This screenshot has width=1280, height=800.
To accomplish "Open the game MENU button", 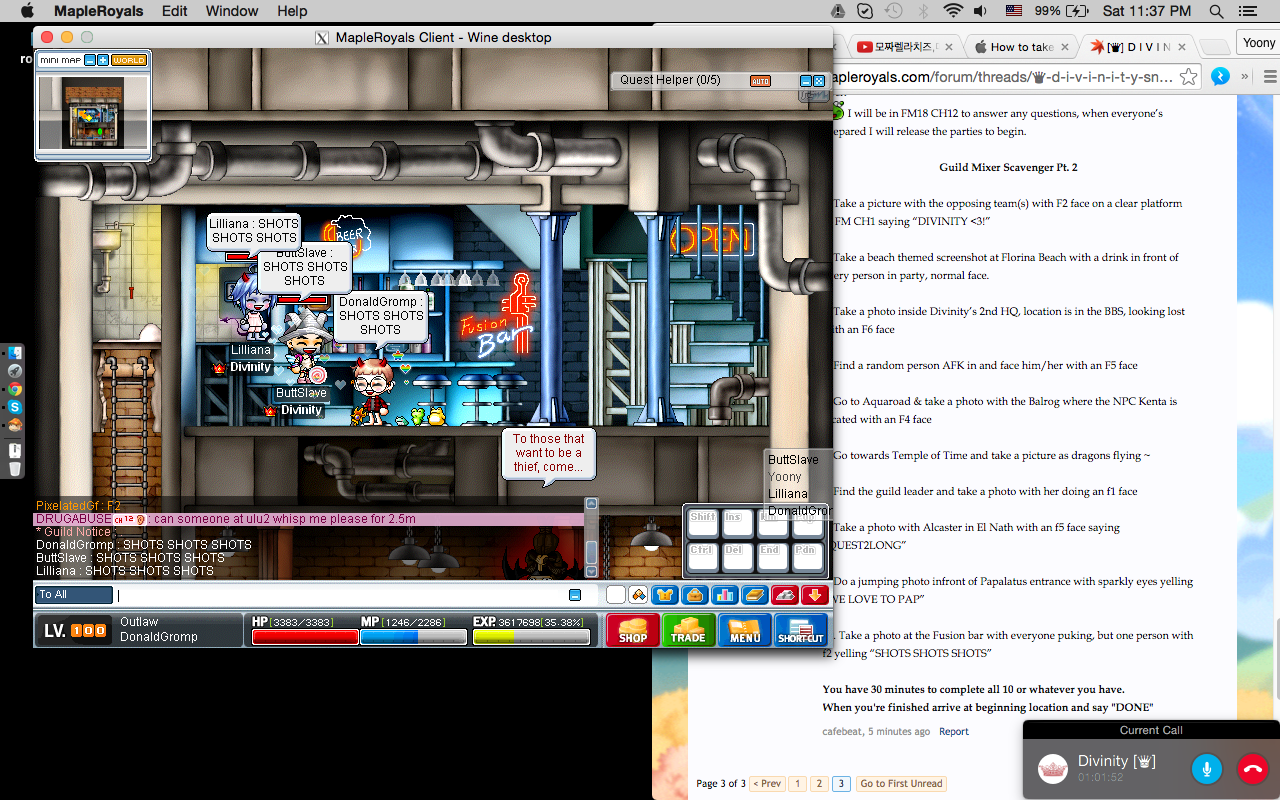I will point(744,630).
